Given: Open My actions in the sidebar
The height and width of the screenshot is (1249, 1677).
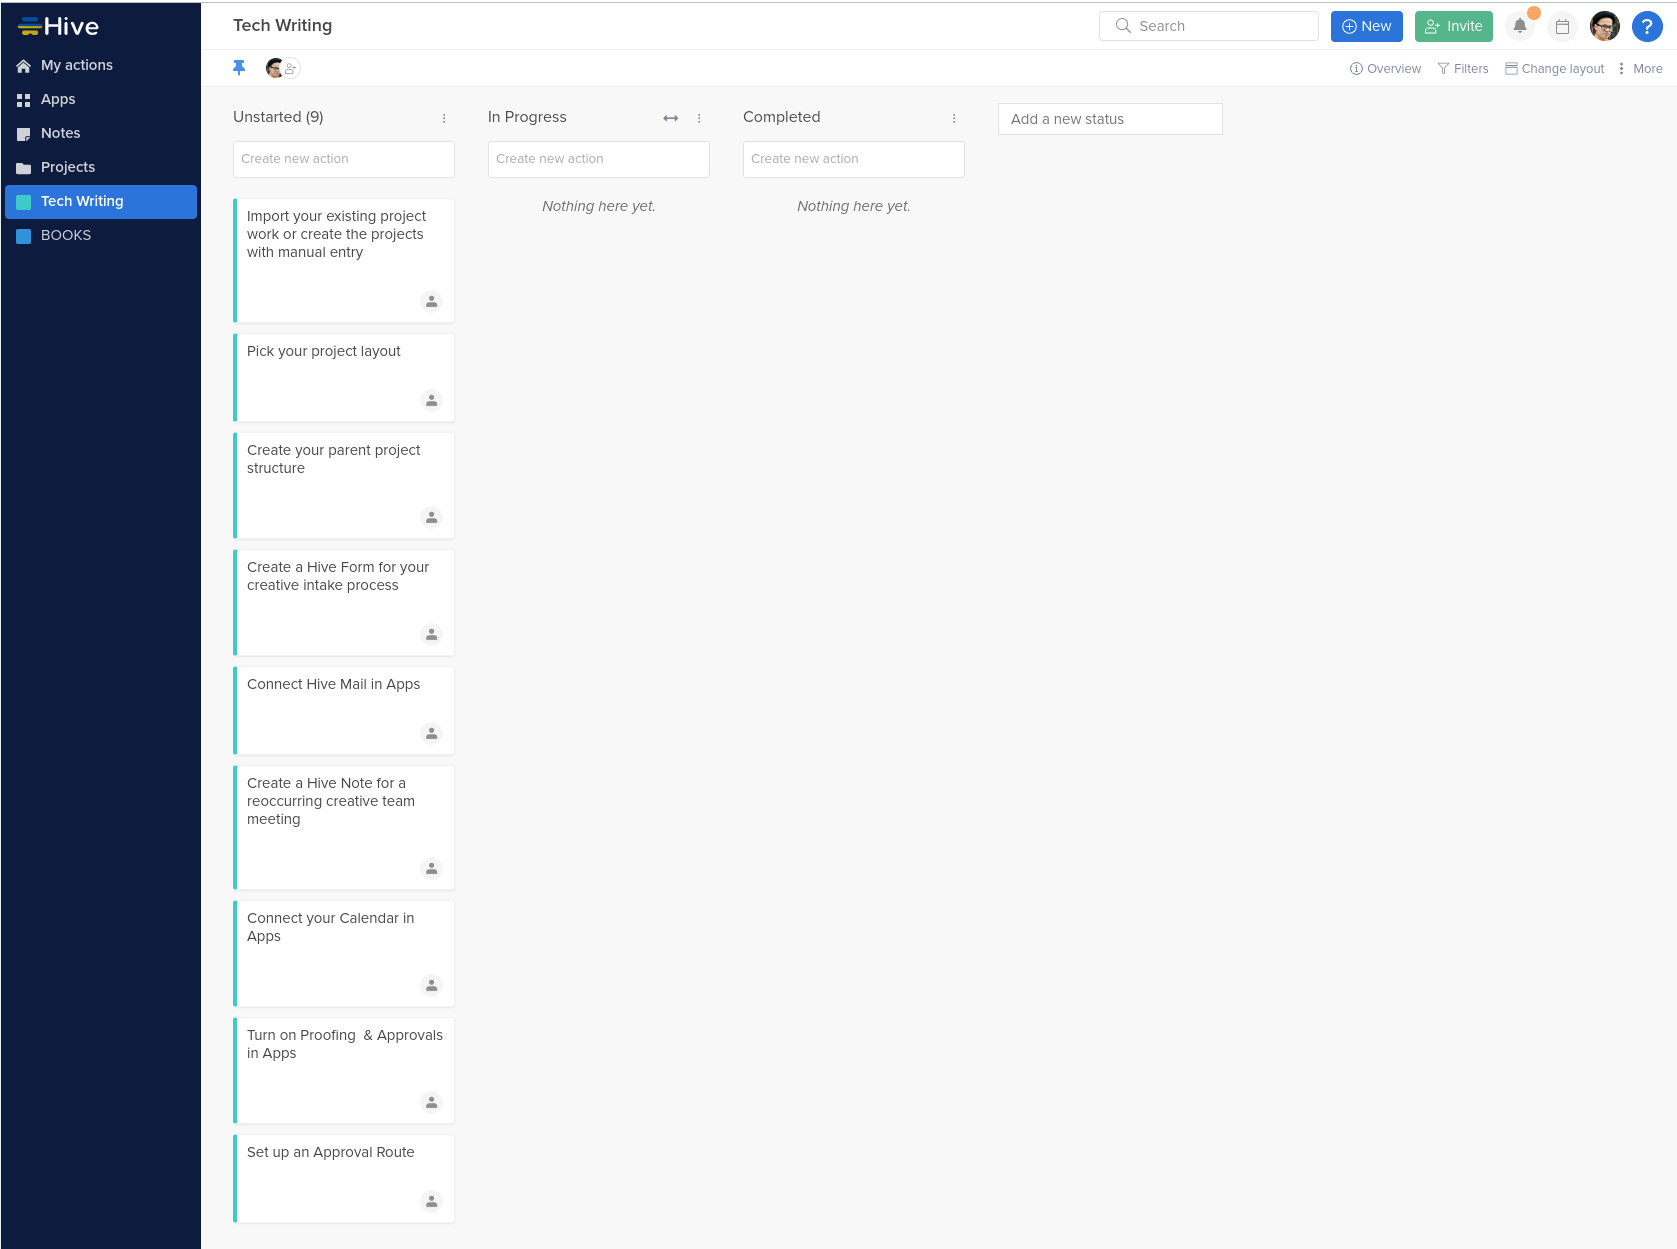Looking at the screenshot, I should click(76, 65).
